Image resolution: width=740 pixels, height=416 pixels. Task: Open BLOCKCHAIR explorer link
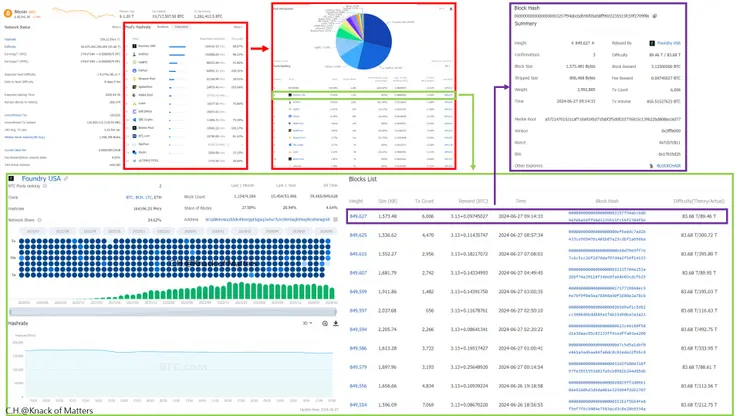click(668, 166)
